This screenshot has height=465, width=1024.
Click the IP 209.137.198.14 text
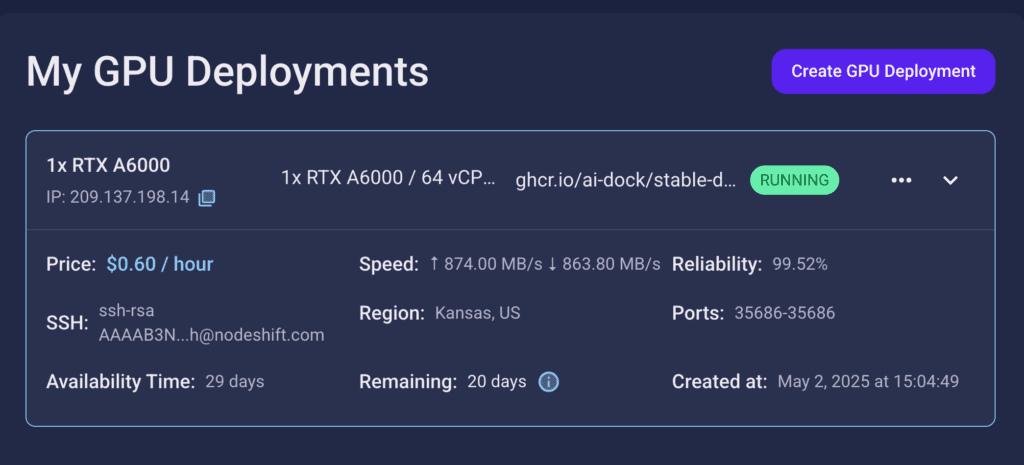pyautogui.click(x=118, y=197)
